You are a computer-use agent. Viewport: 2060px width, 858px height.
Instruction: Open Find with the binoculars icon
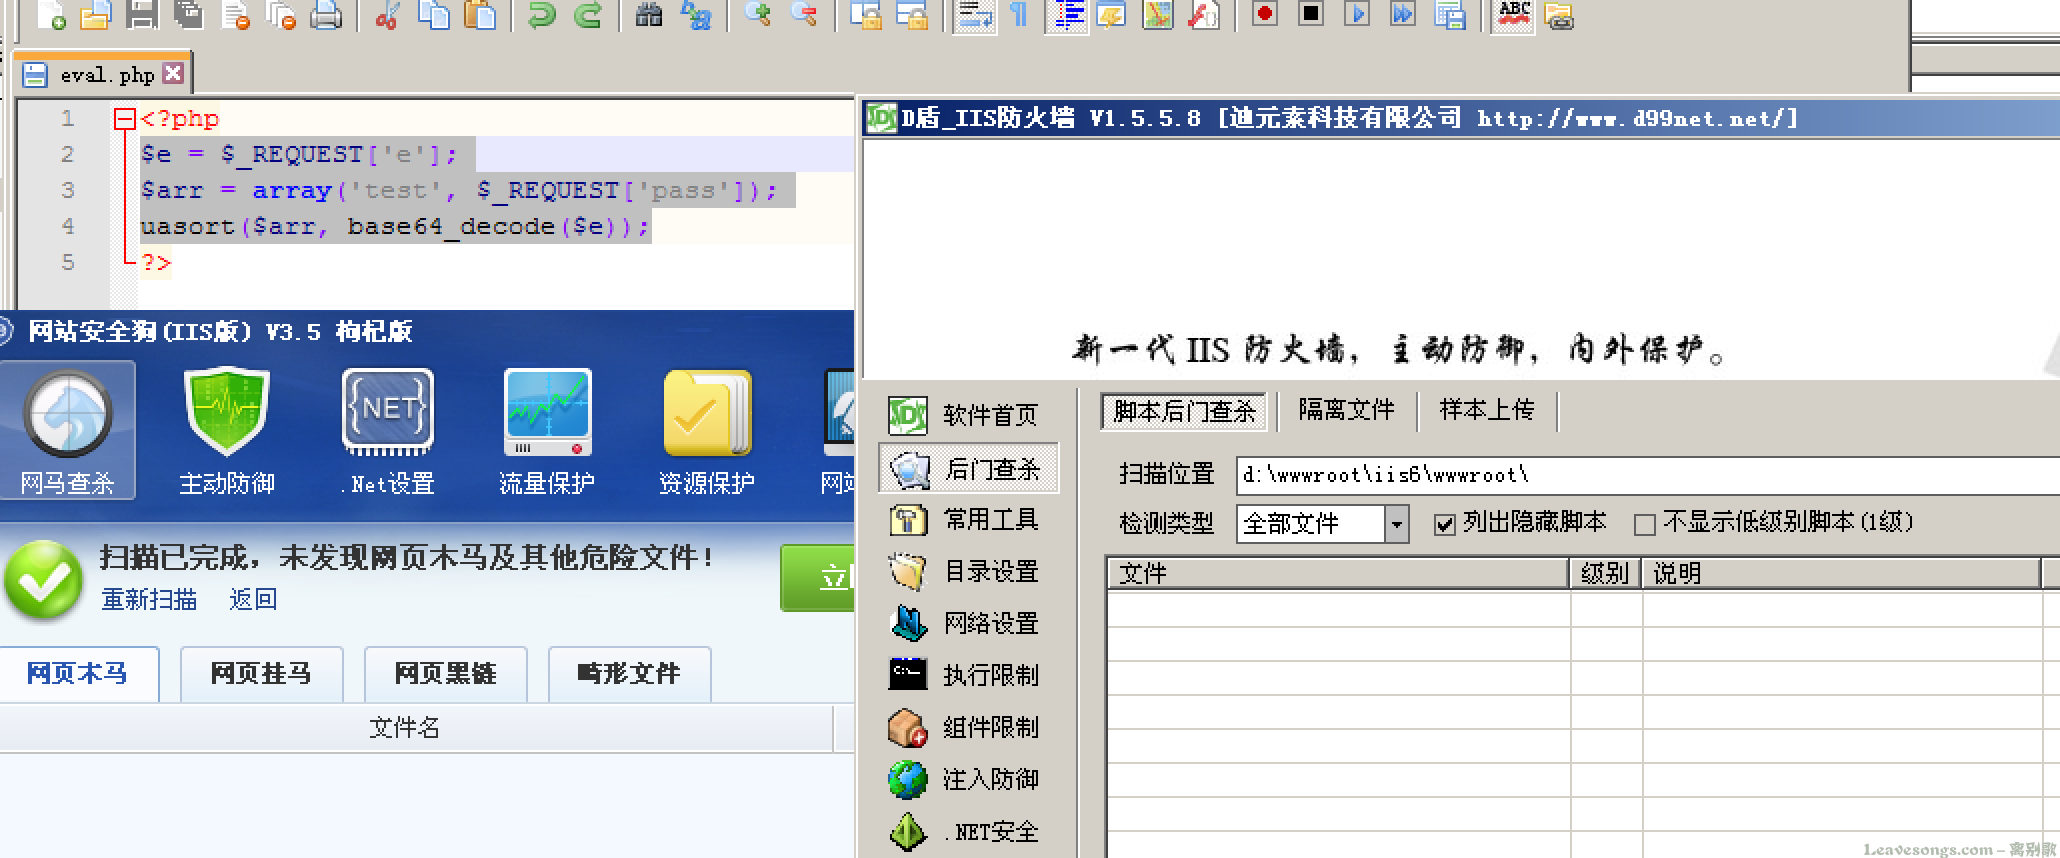point(649,14)
